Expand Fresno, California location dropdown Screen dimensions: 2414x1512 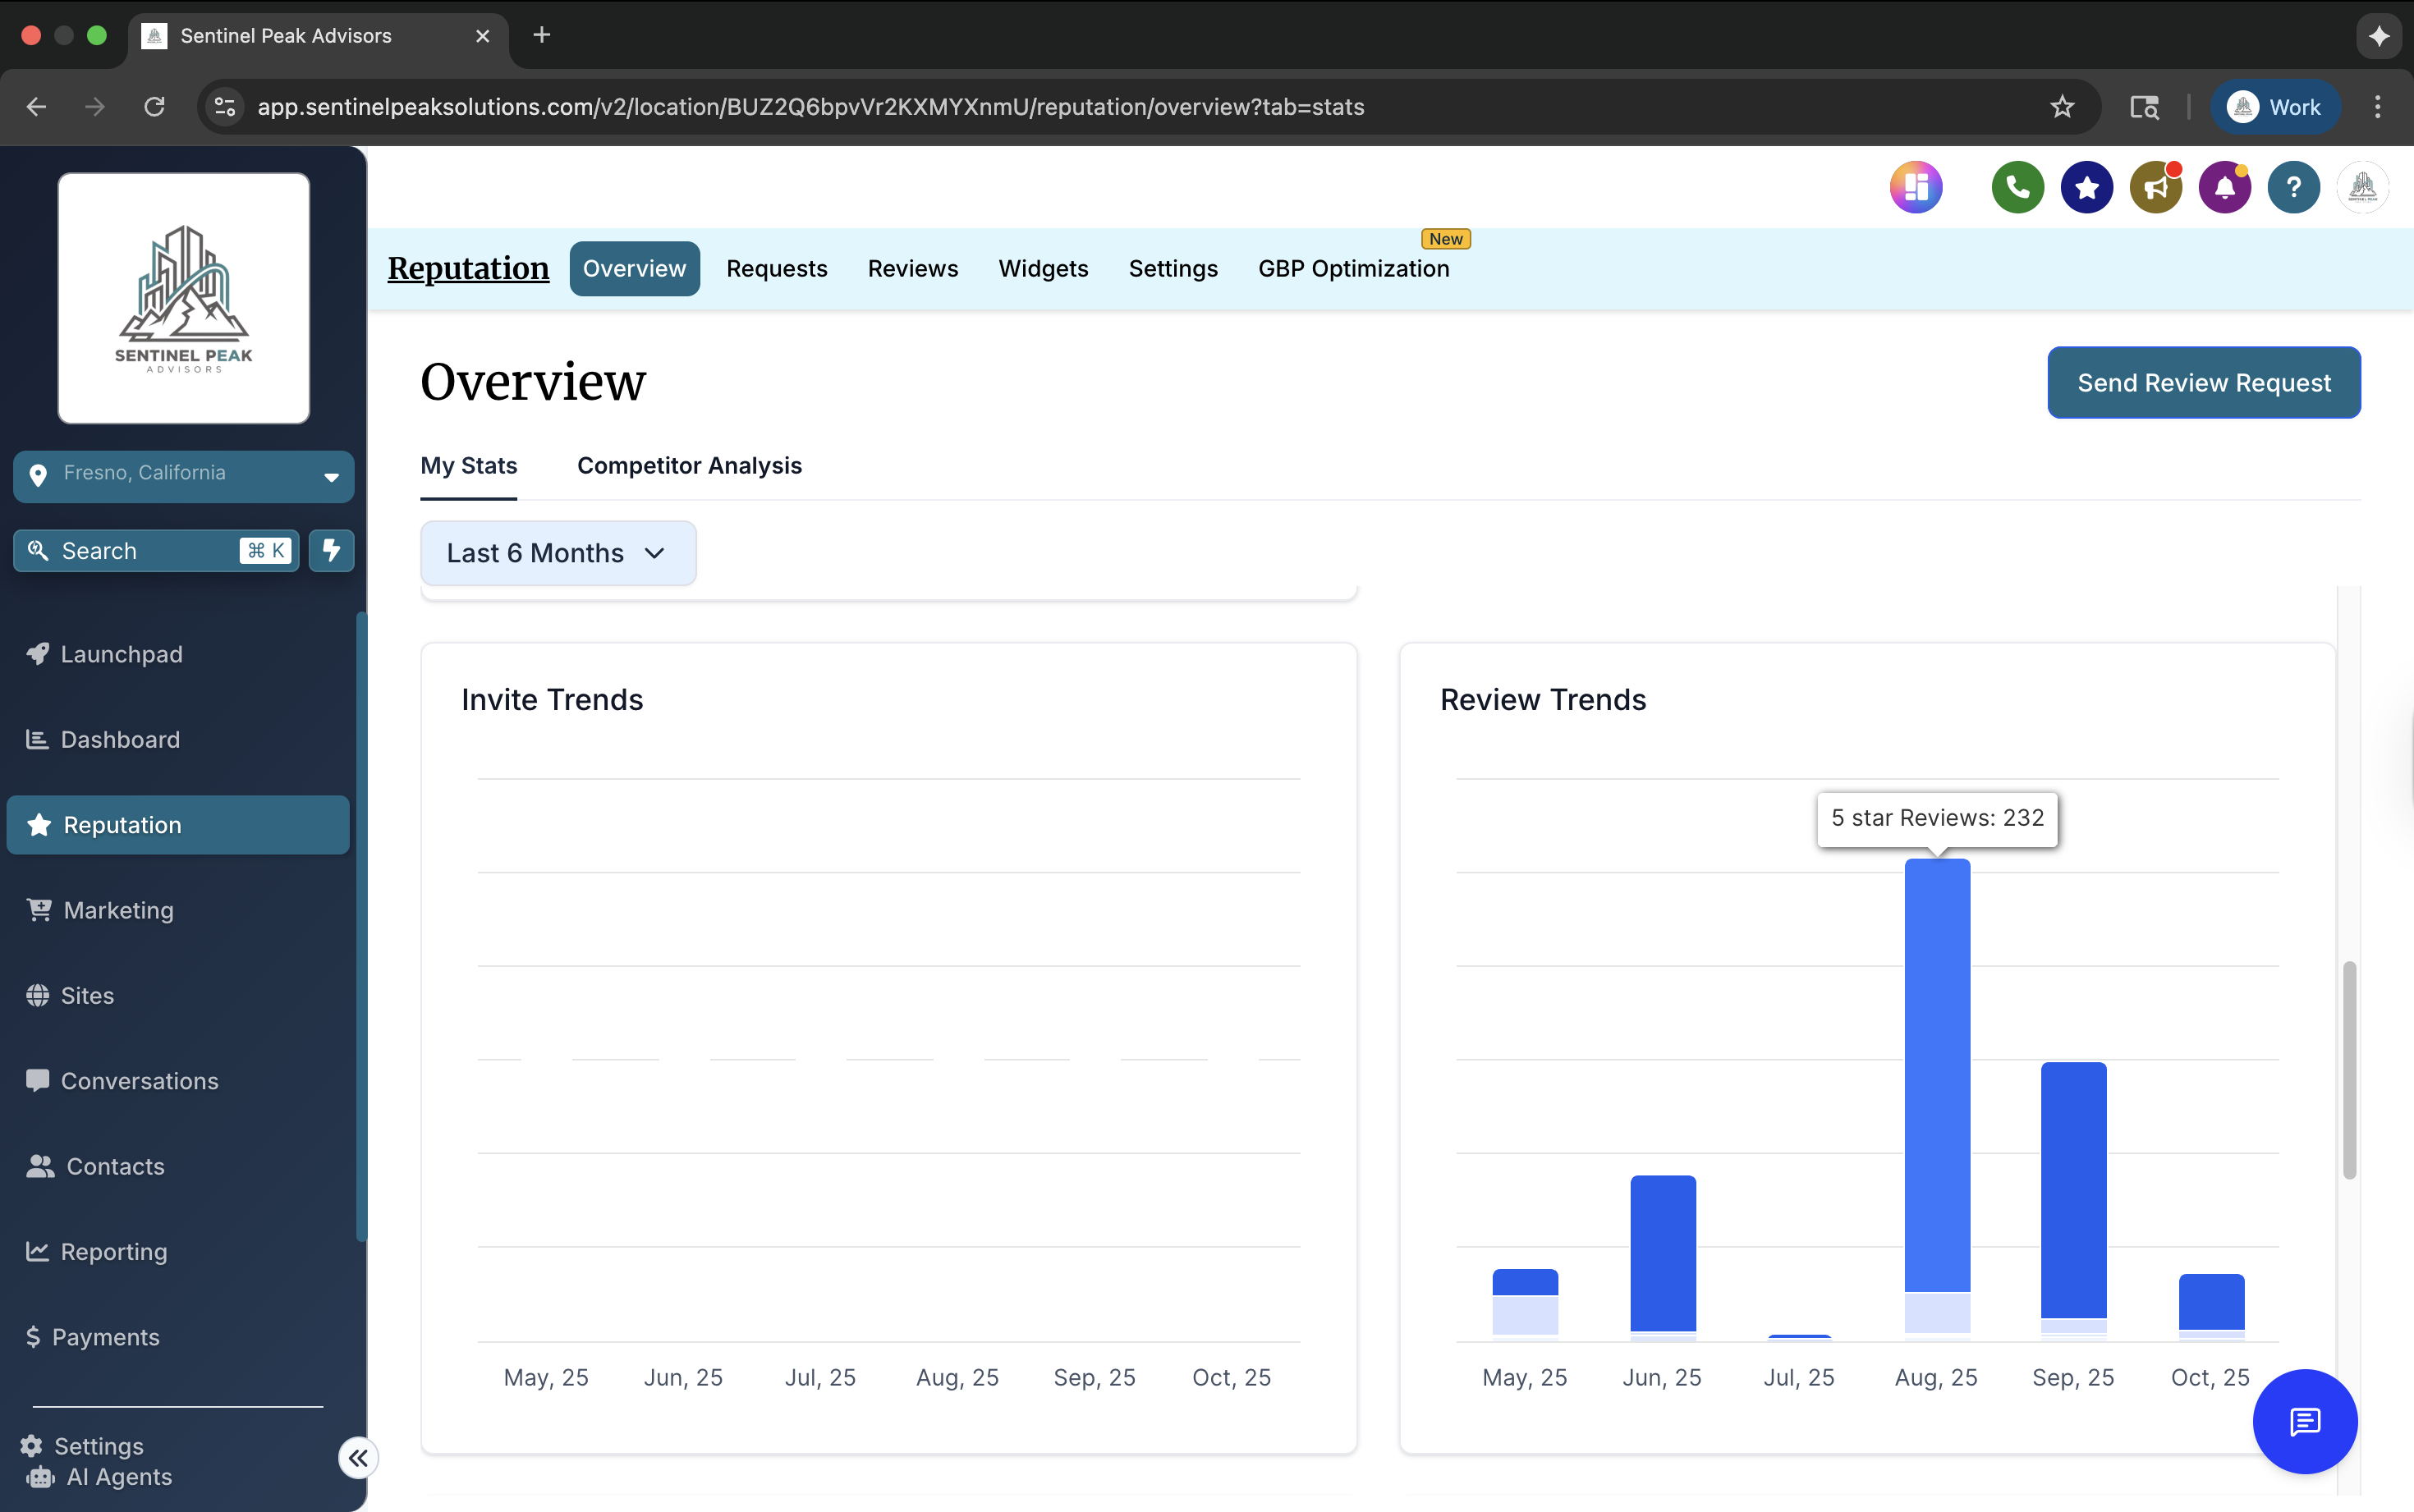point(183,476)
